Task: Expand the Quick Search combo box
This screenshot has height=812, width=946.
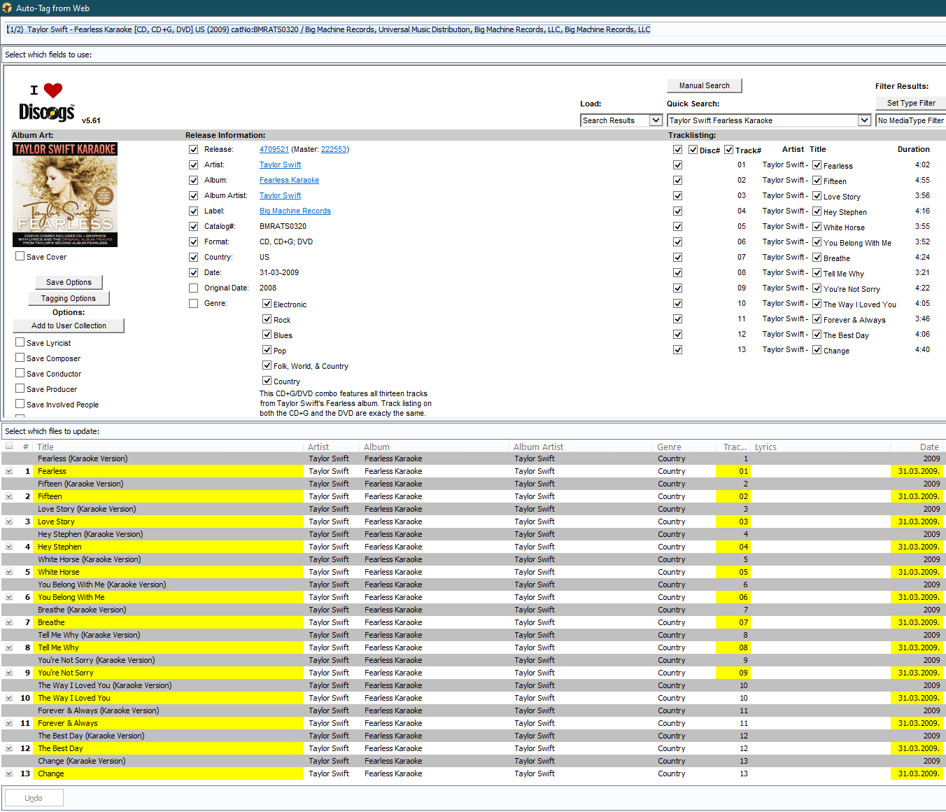Action: click(x=864, y=120)
